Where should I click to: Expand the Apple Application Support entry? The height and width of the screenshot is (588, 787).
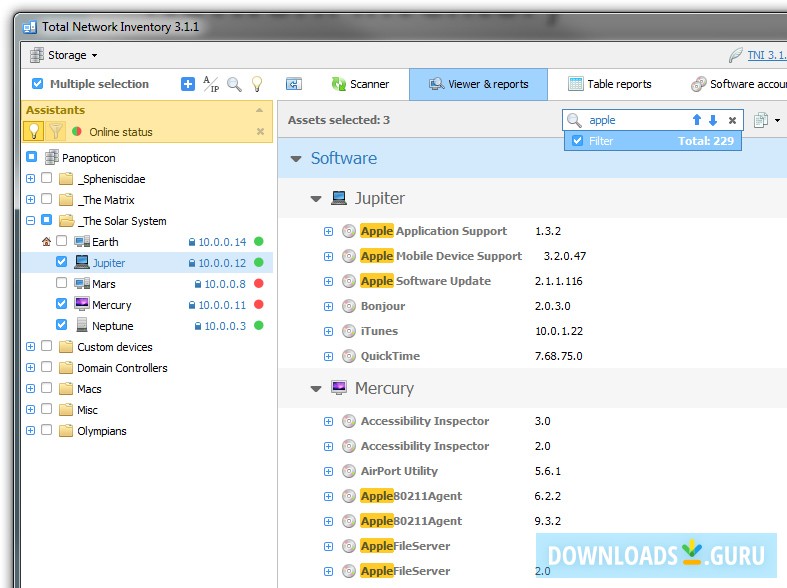click(x=328, y=231)
